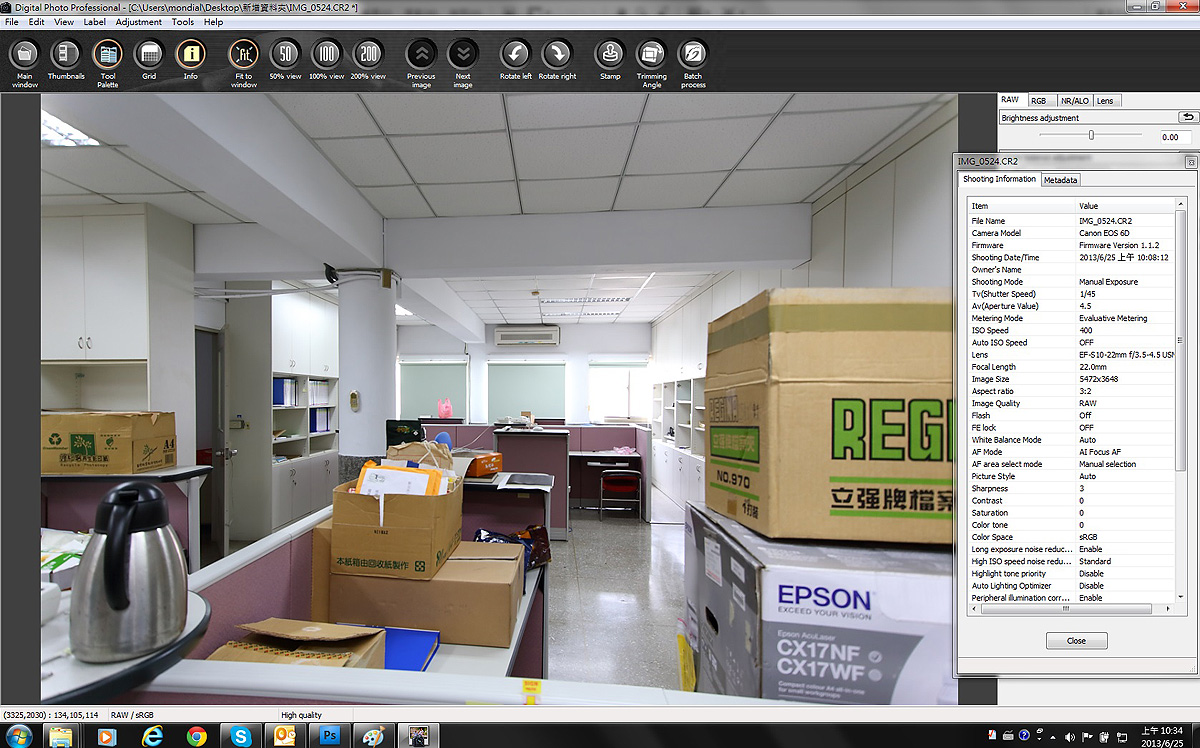
Task: Close the IMG_0524.CR2 info window via X
Action: [1190, 161]
